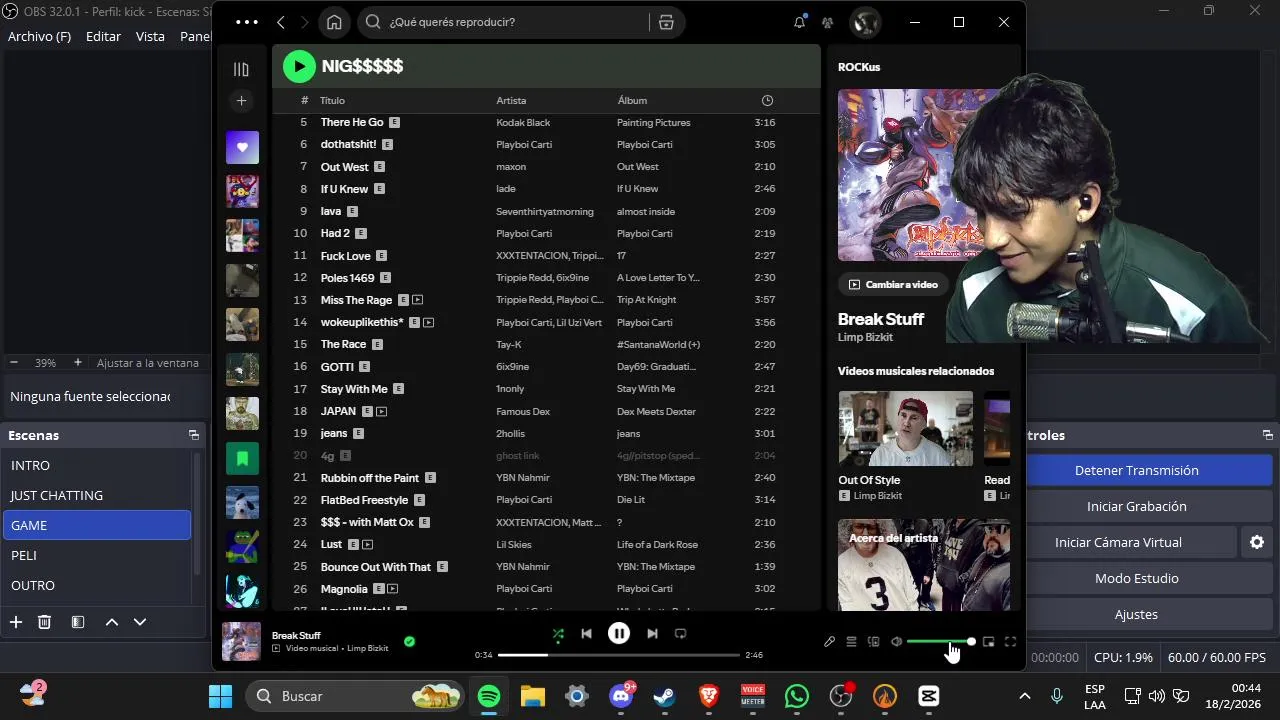Enter Spotify full screen mode
This screenshot has height=720, width=1280.
pyautogui.click(x=1010, y=642)
